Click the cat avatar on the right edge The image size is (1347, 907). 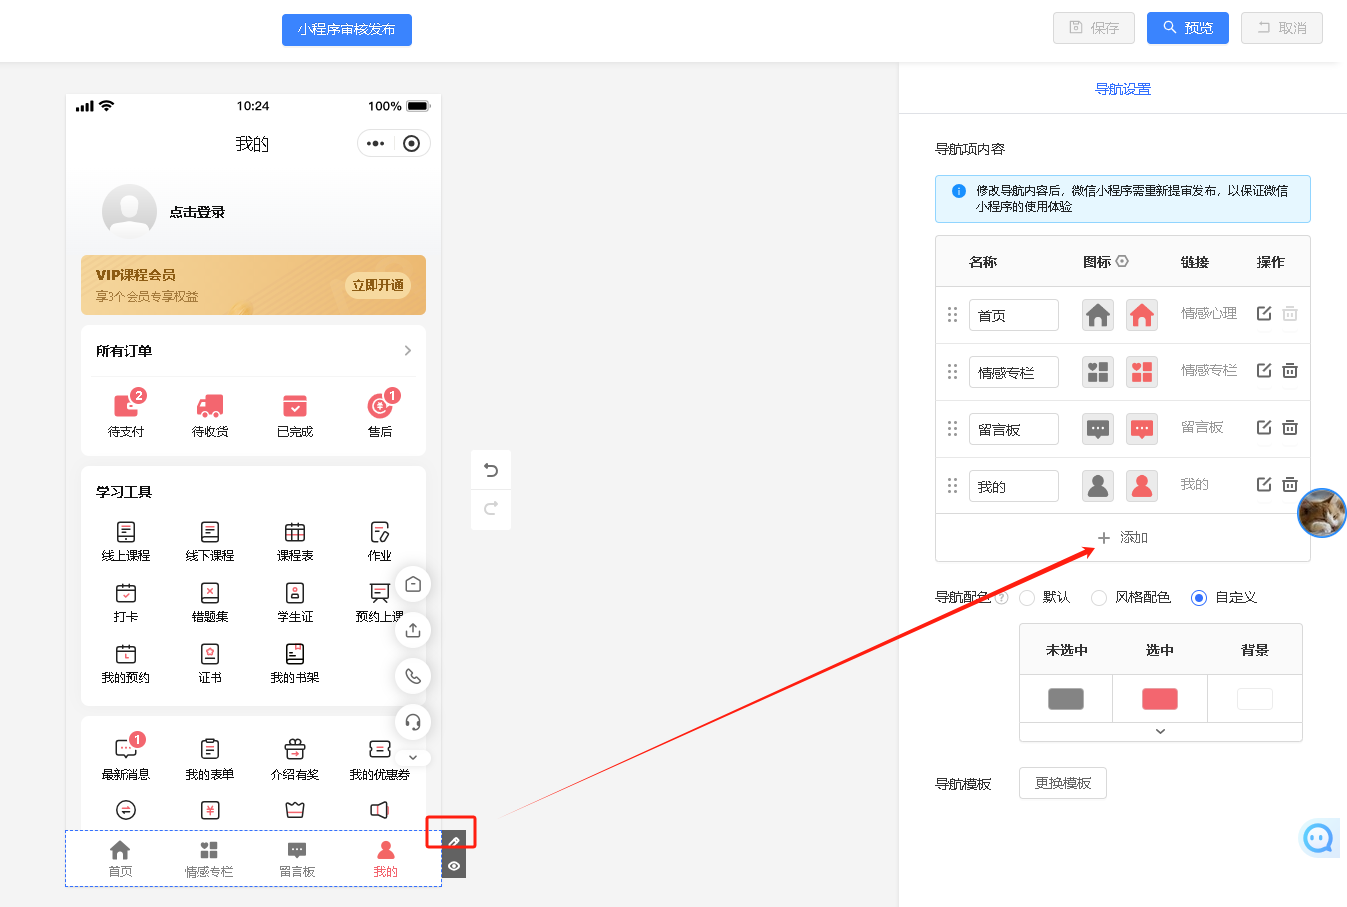click(x=1322, y=513)
